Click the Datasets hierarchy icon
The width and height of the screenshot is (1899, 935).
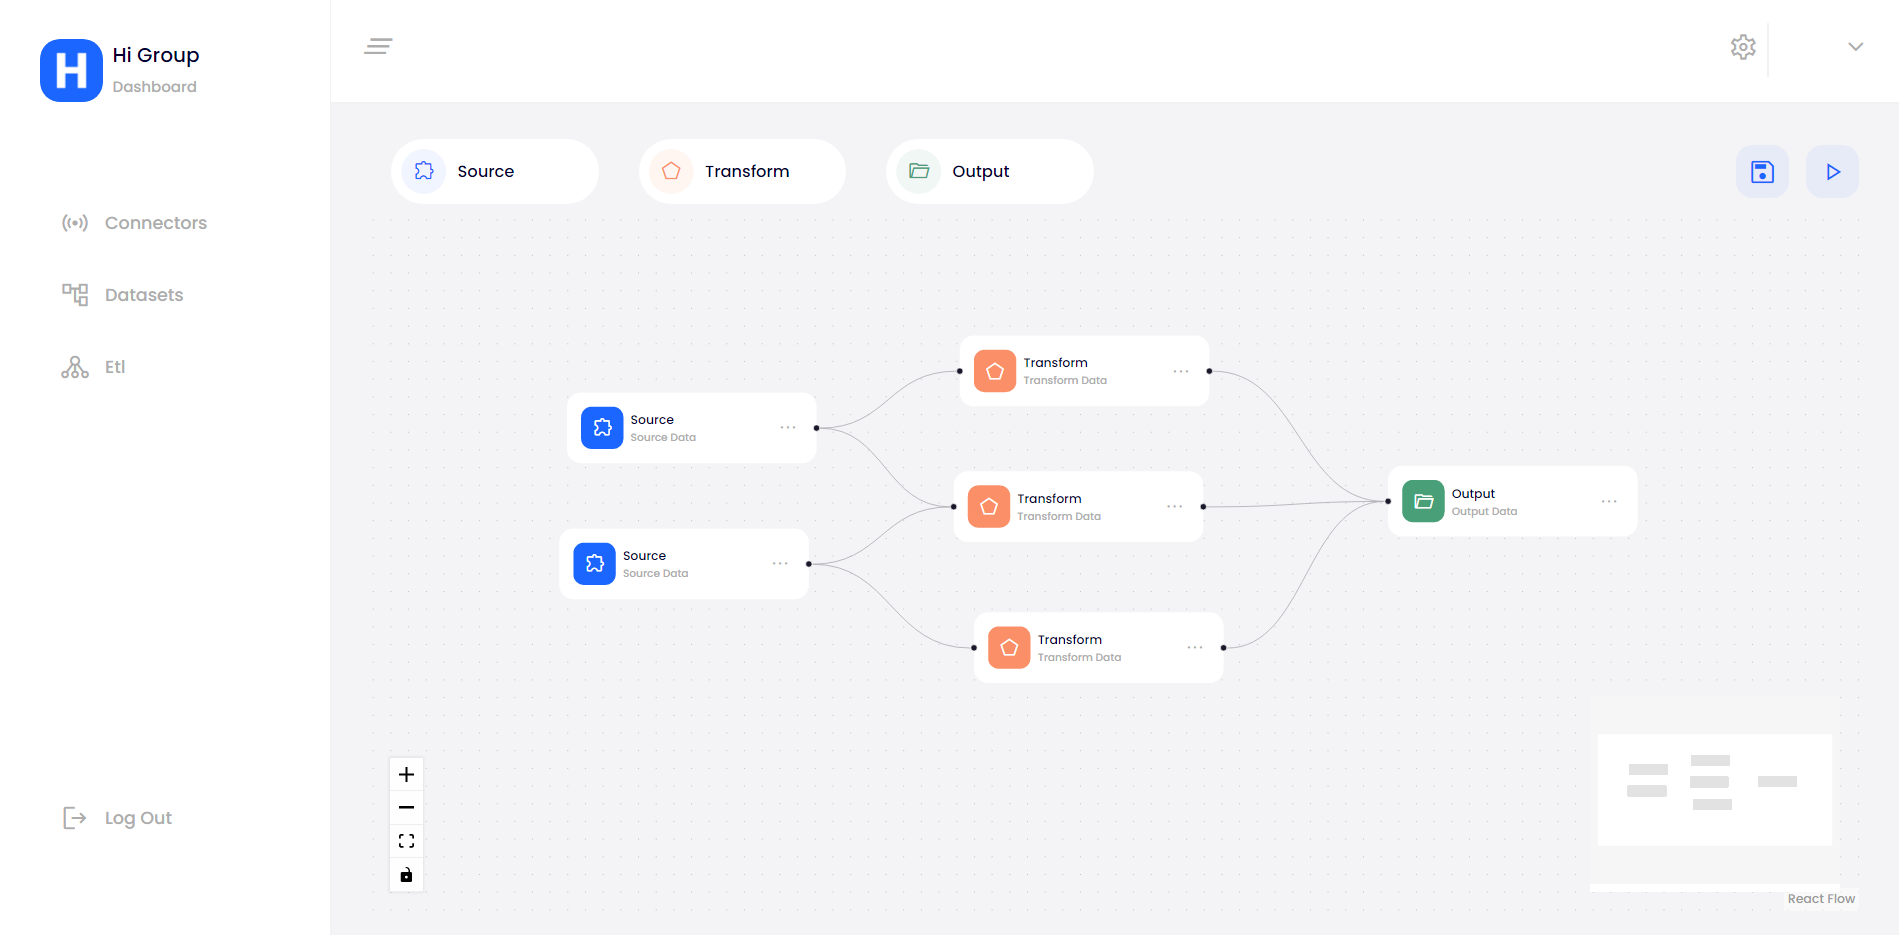pyautogui.click(x=75, y=295)
